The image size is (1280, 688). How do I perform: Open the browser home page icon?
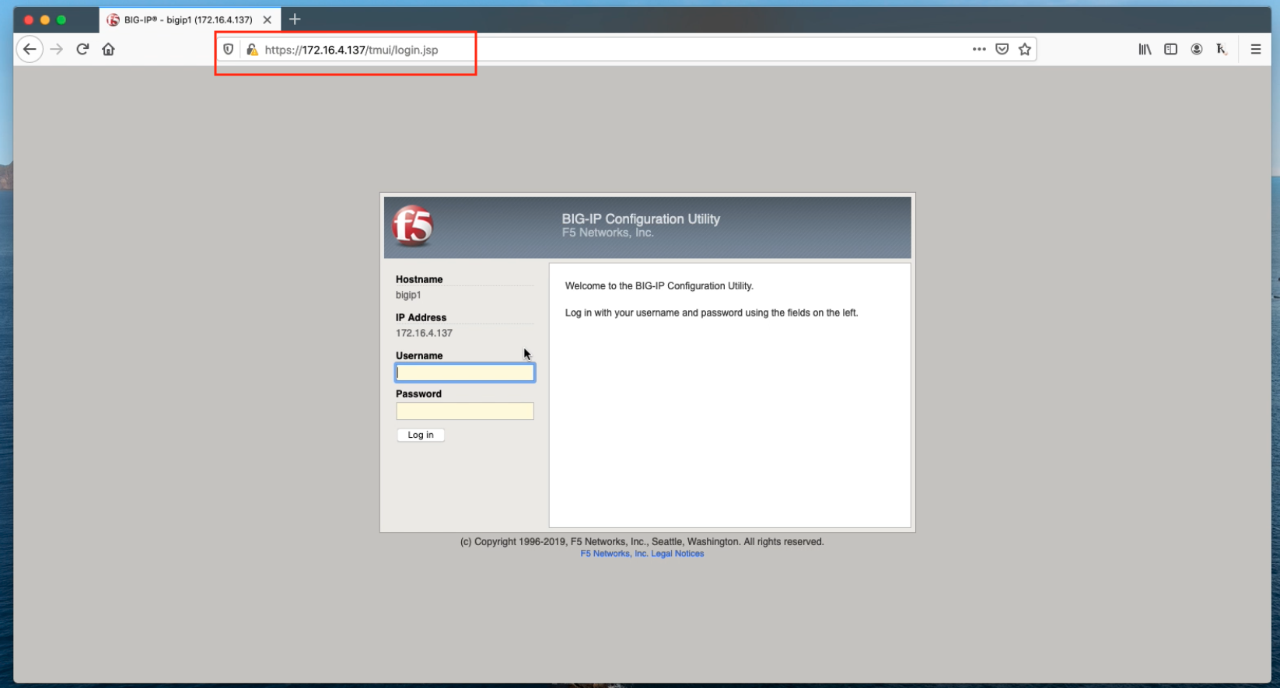point(108,49)
